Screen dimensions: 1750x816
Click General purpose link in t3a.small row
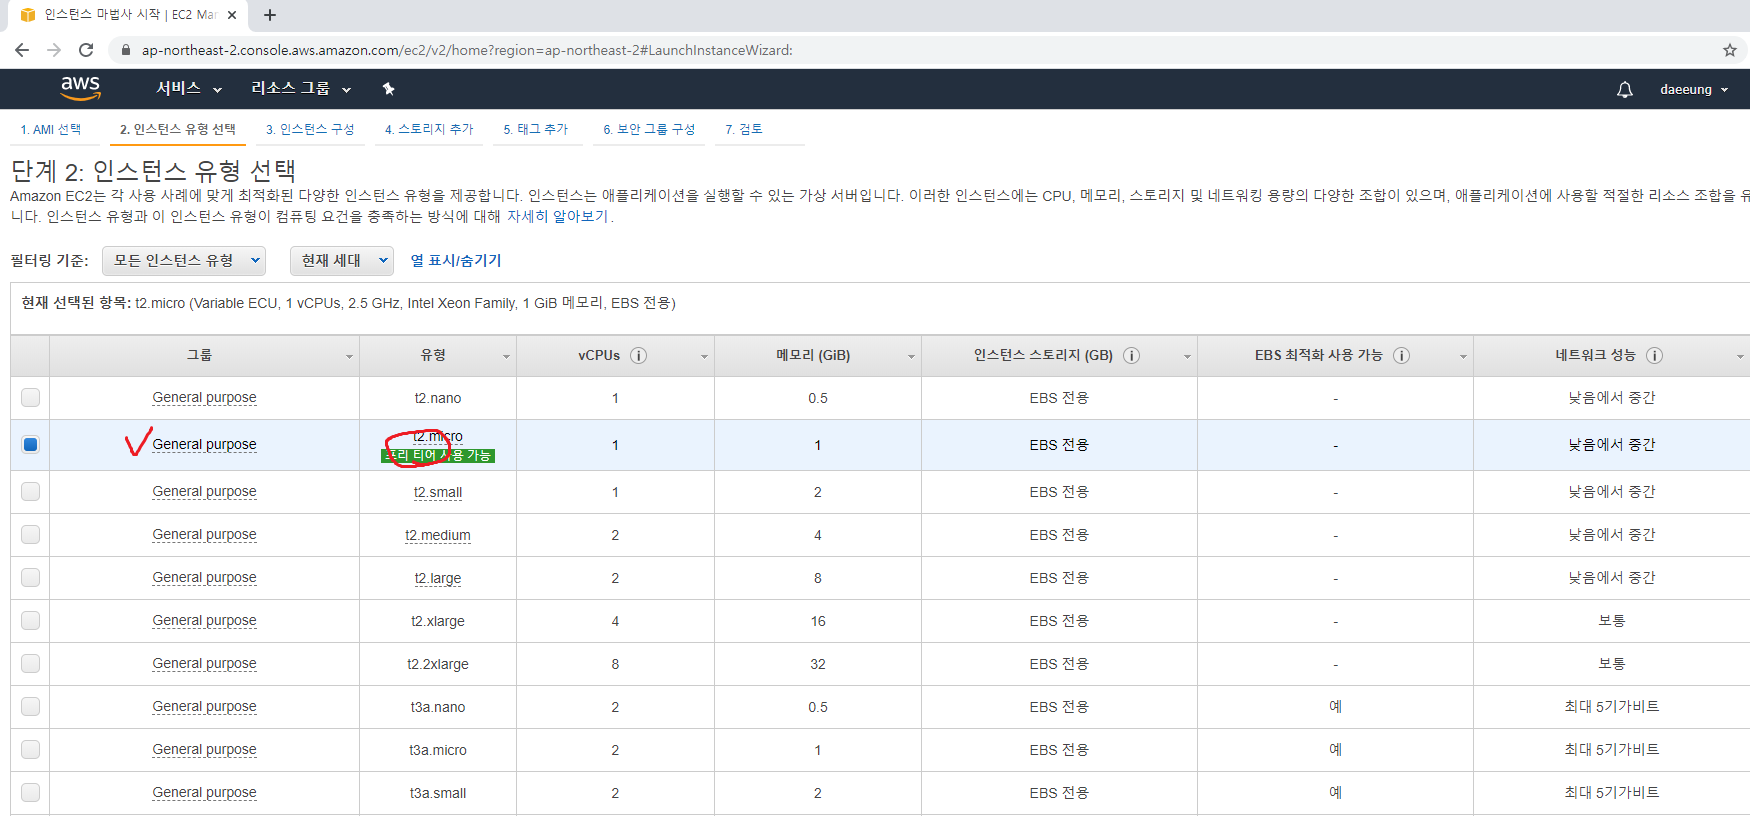(204, 792)
